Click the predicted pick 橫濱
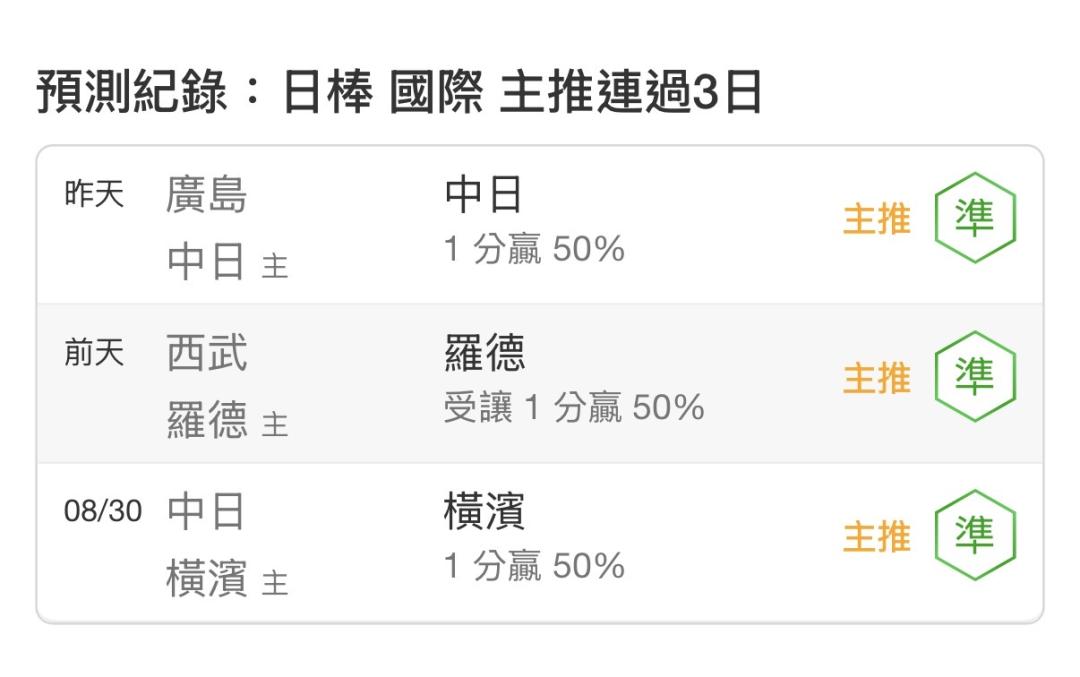The image size is (1080, 677). click(x=484, y=512)
